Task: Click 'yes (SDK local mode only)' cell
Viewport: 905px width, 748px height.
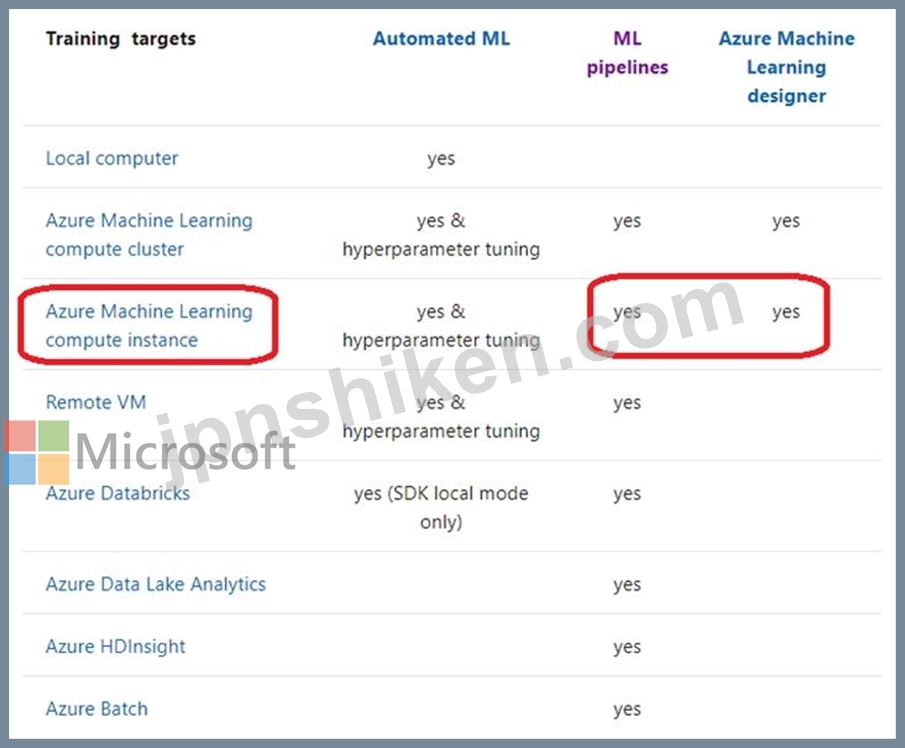Action: [441, 507]
